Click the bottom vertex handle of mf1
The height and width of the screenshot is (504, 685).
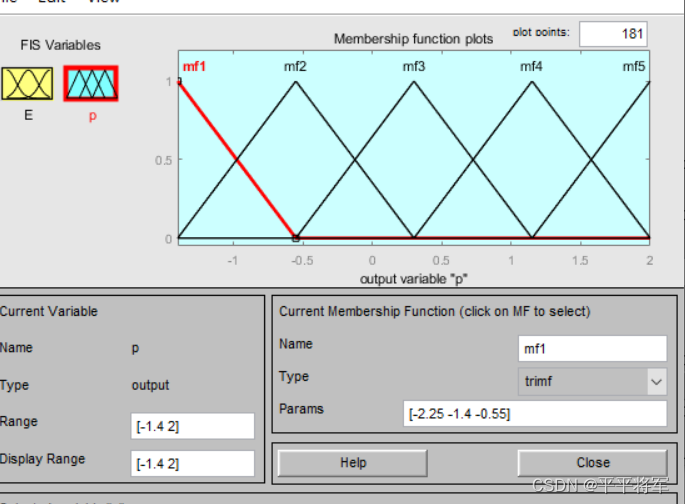pos(296,238)
